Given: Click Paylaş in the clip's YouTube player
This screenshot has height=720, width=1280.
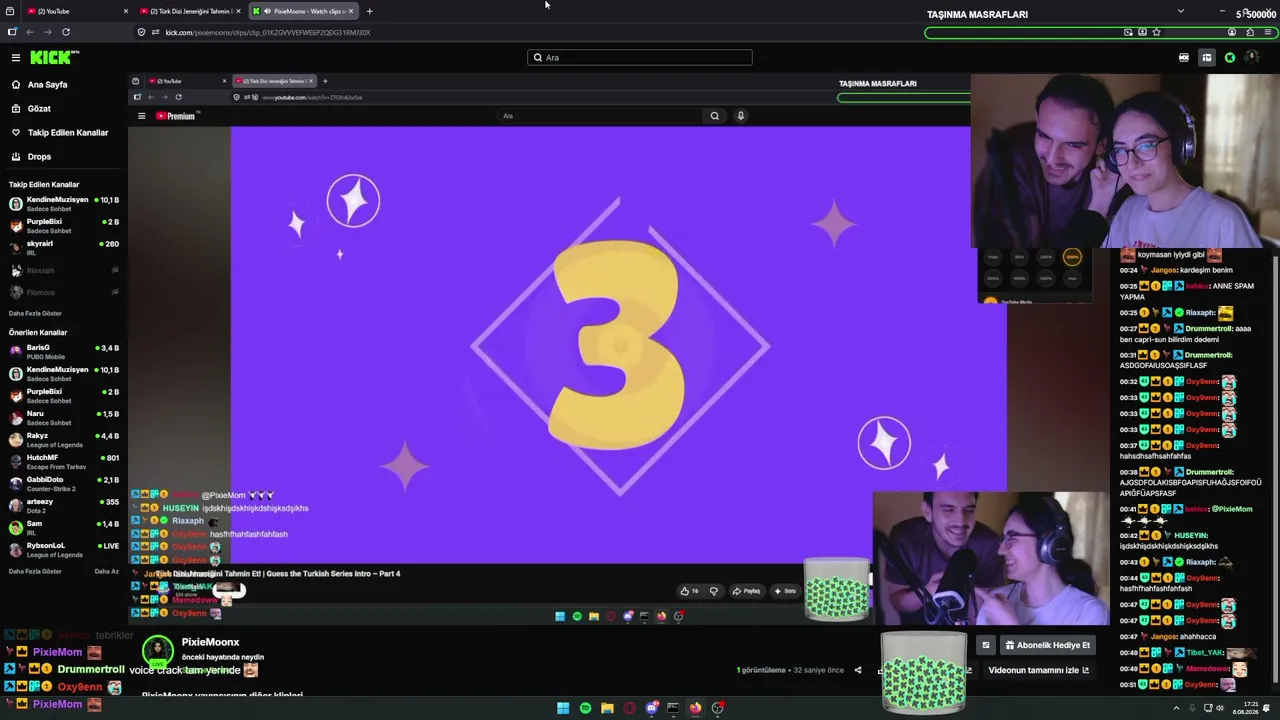Looking at the screenshot, I should (x=746, y=591).
